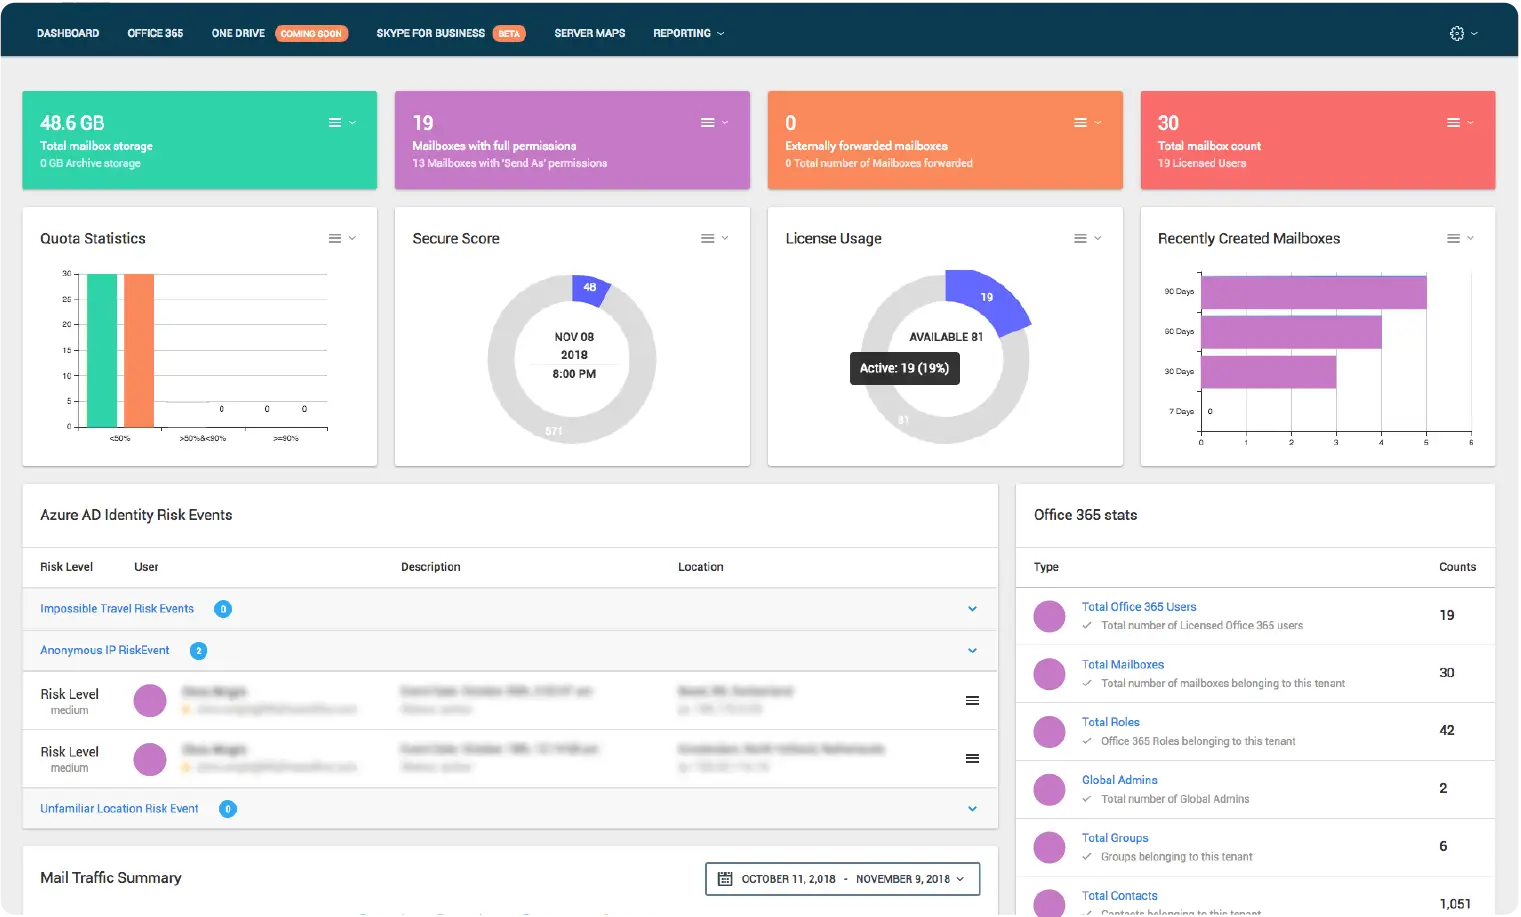Open Recently Created Mailboxes panel menu icon
This screenshot has width=1521, height=917.
click(x=1453, y=238)
